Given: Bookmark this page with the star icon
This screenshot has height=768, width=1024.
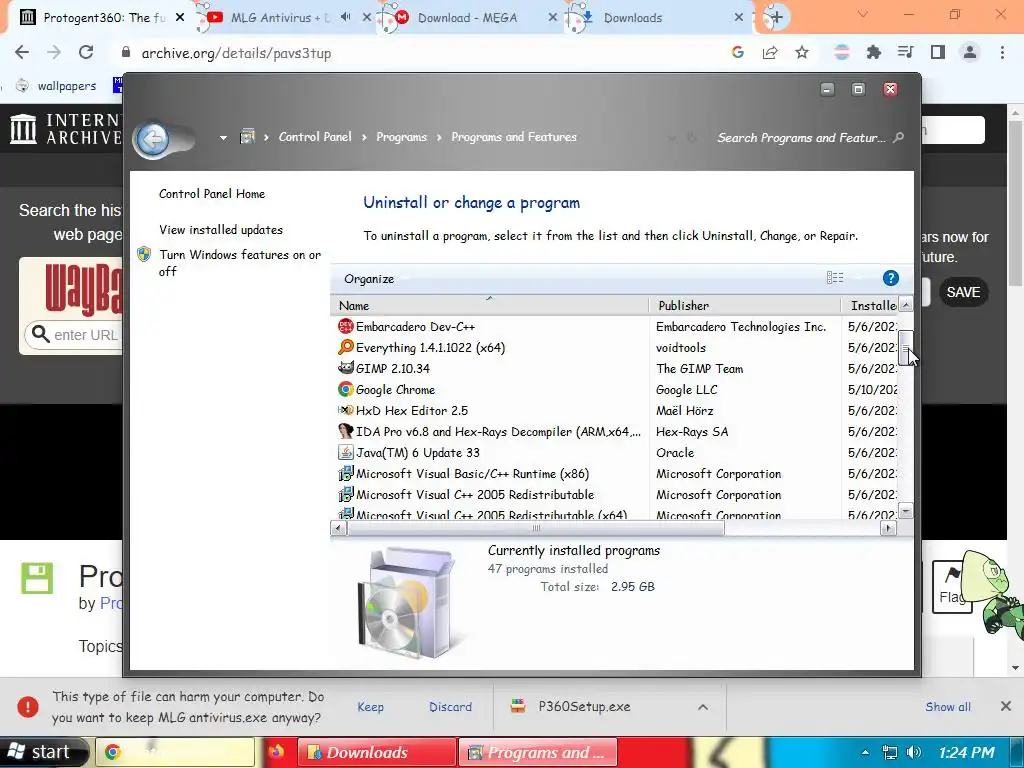Looking at the screenshot, I should 802,52.
